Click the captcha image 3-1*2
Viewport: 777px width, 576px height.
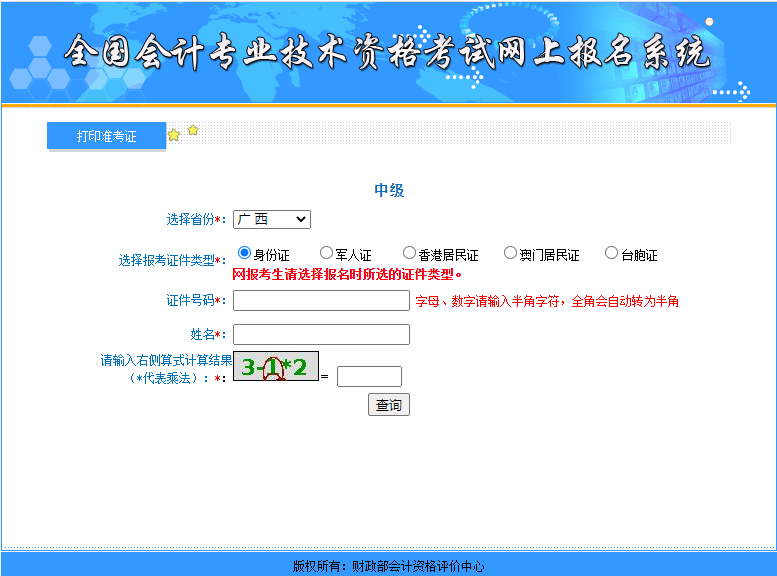coord(276,367)
